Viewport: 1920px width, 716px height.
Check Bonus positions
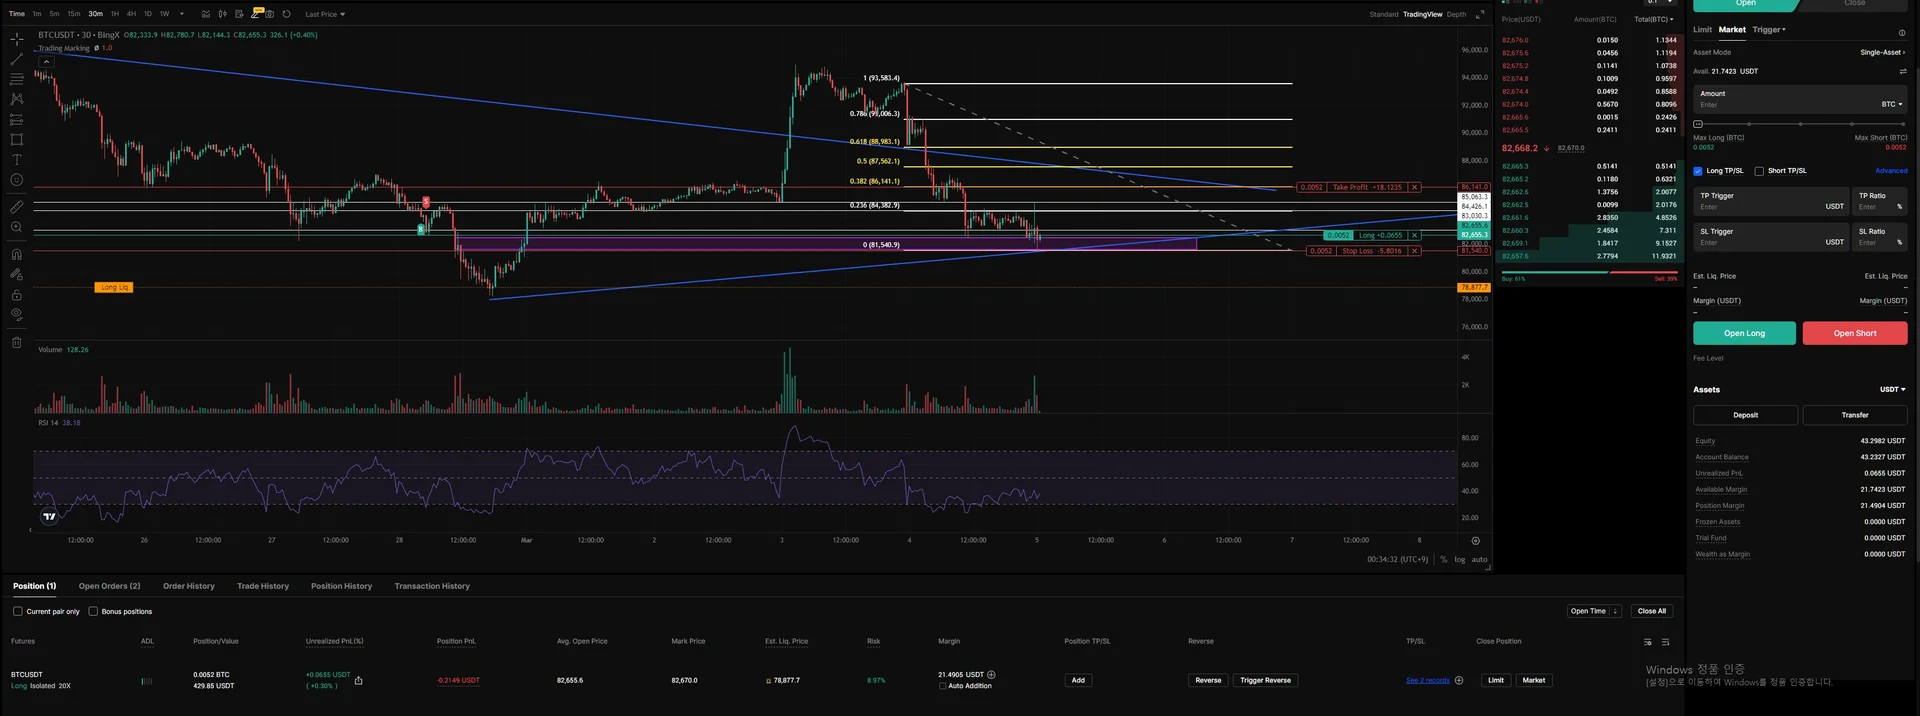(x=93, y=611)
